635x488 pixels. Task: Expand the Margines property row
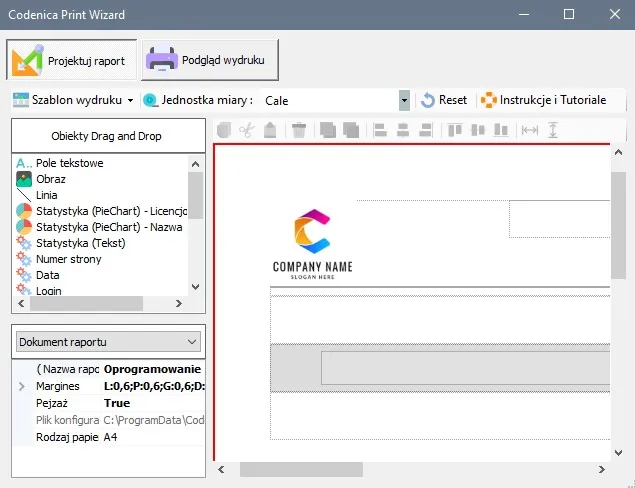pos(22,386)
